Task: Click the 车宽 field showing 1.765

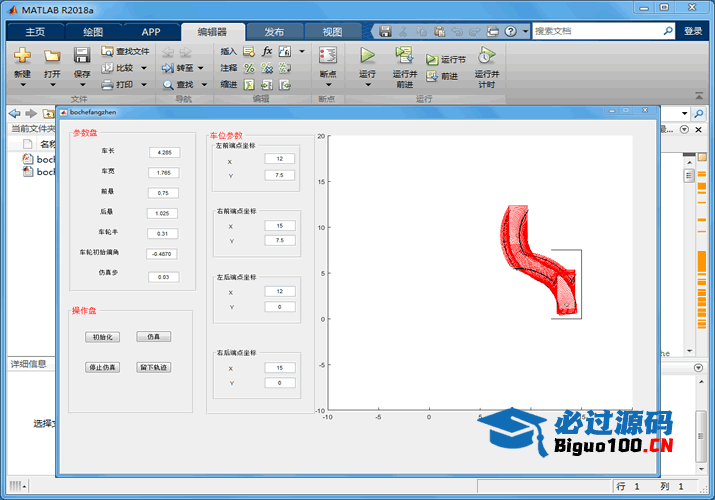Action: pyautogui.click(x=164, y=173)
